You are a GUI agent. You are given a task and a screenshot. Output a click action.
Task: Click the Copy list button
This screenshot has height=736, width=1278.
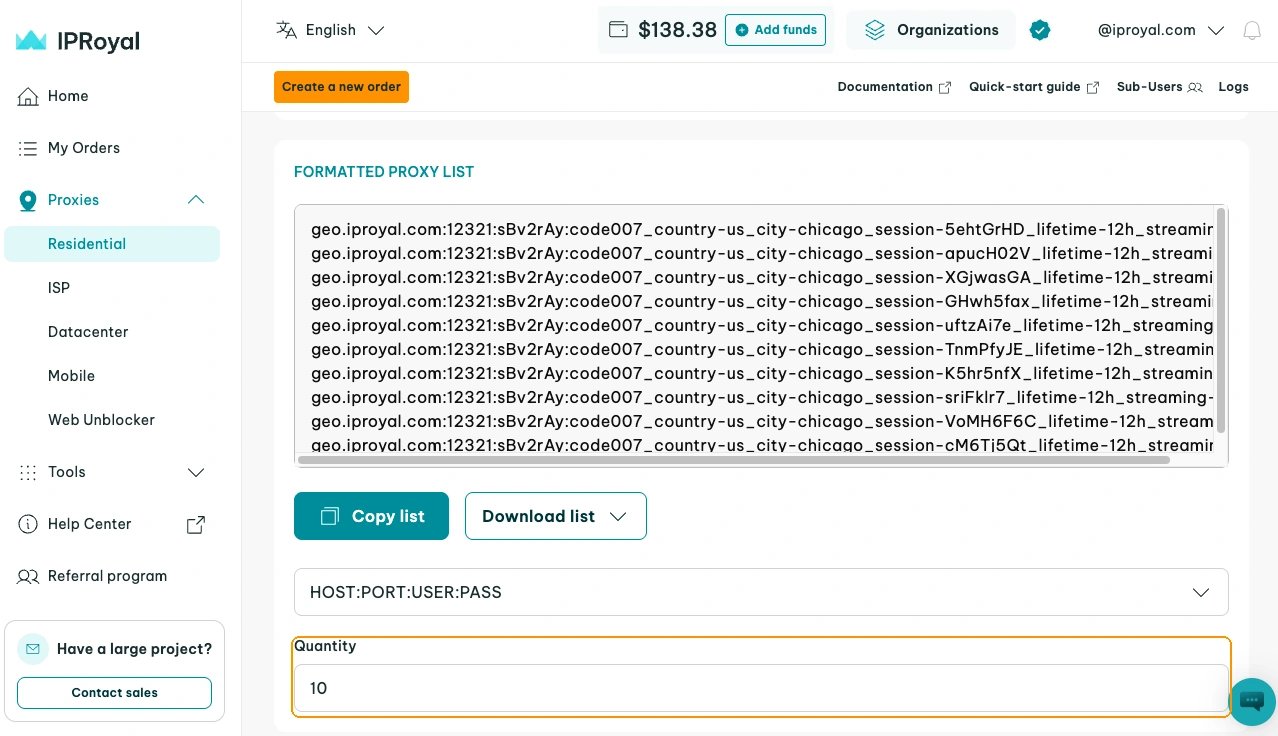pyautogui.click(x=371, y=516)
